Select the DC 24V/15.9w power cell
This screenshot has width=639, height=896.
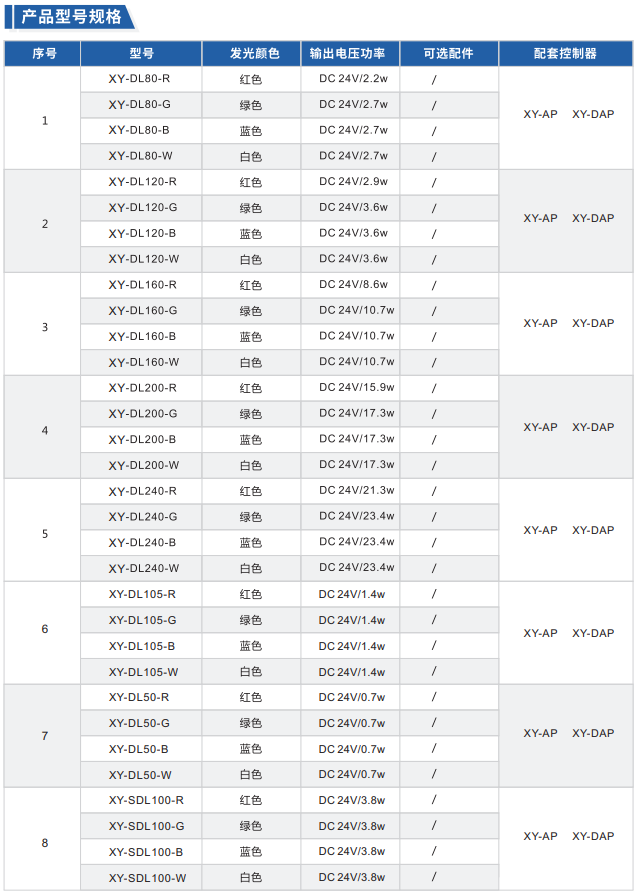tap(357, 388)
